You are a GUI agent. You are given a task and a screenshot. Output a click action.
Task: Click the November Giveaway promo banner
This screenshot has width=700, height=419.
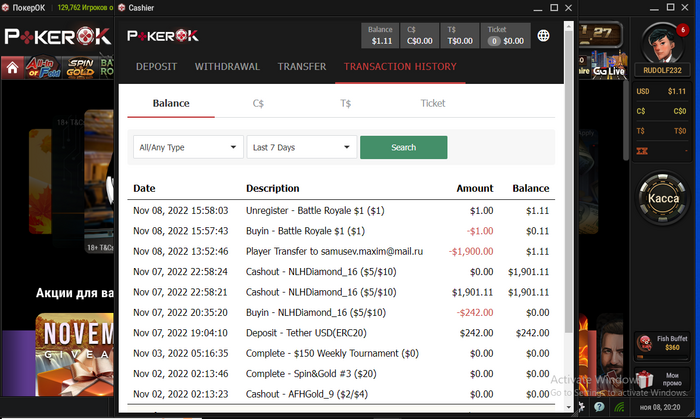74,354
